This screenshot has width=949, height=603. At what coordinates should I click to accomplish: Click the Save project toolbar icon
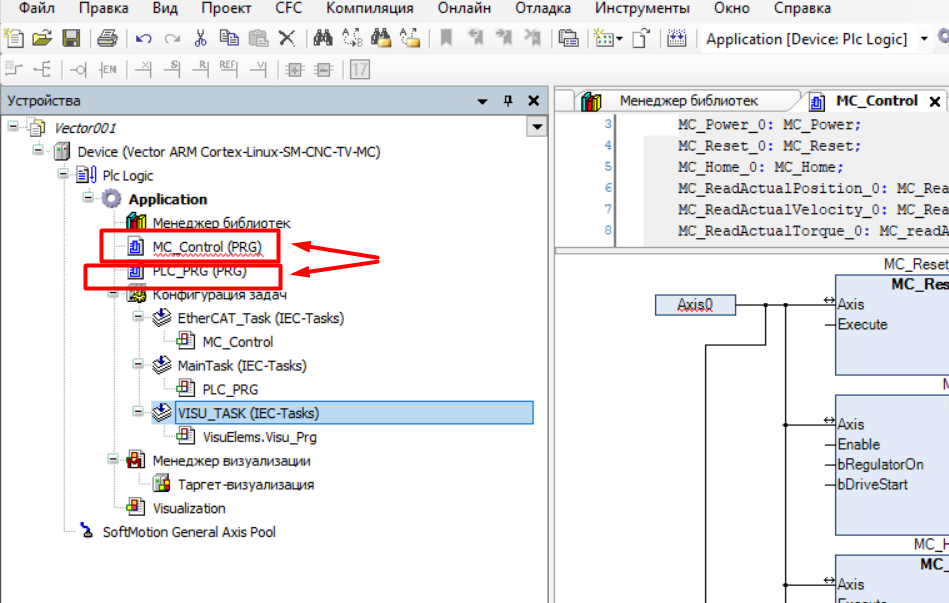tap(71, 39)
